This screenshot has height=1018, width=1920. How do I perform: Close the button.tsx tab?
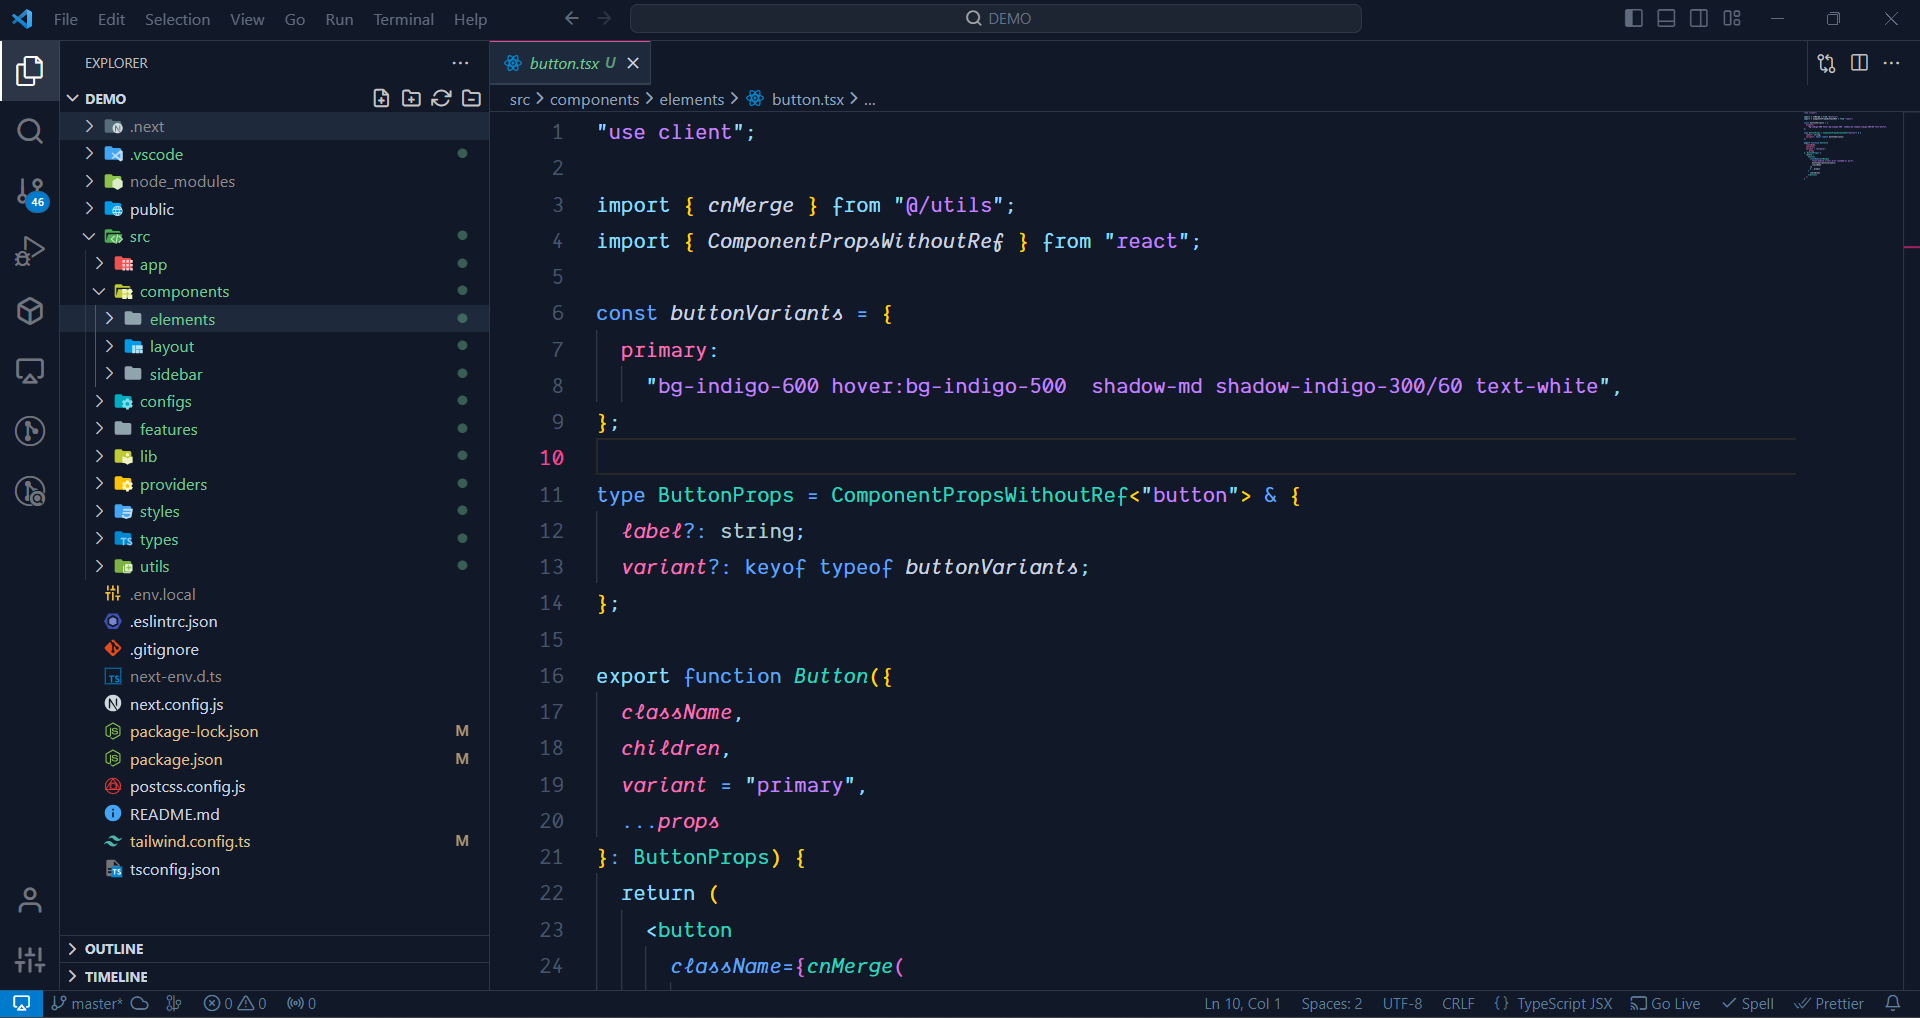(x=633, y=63)
